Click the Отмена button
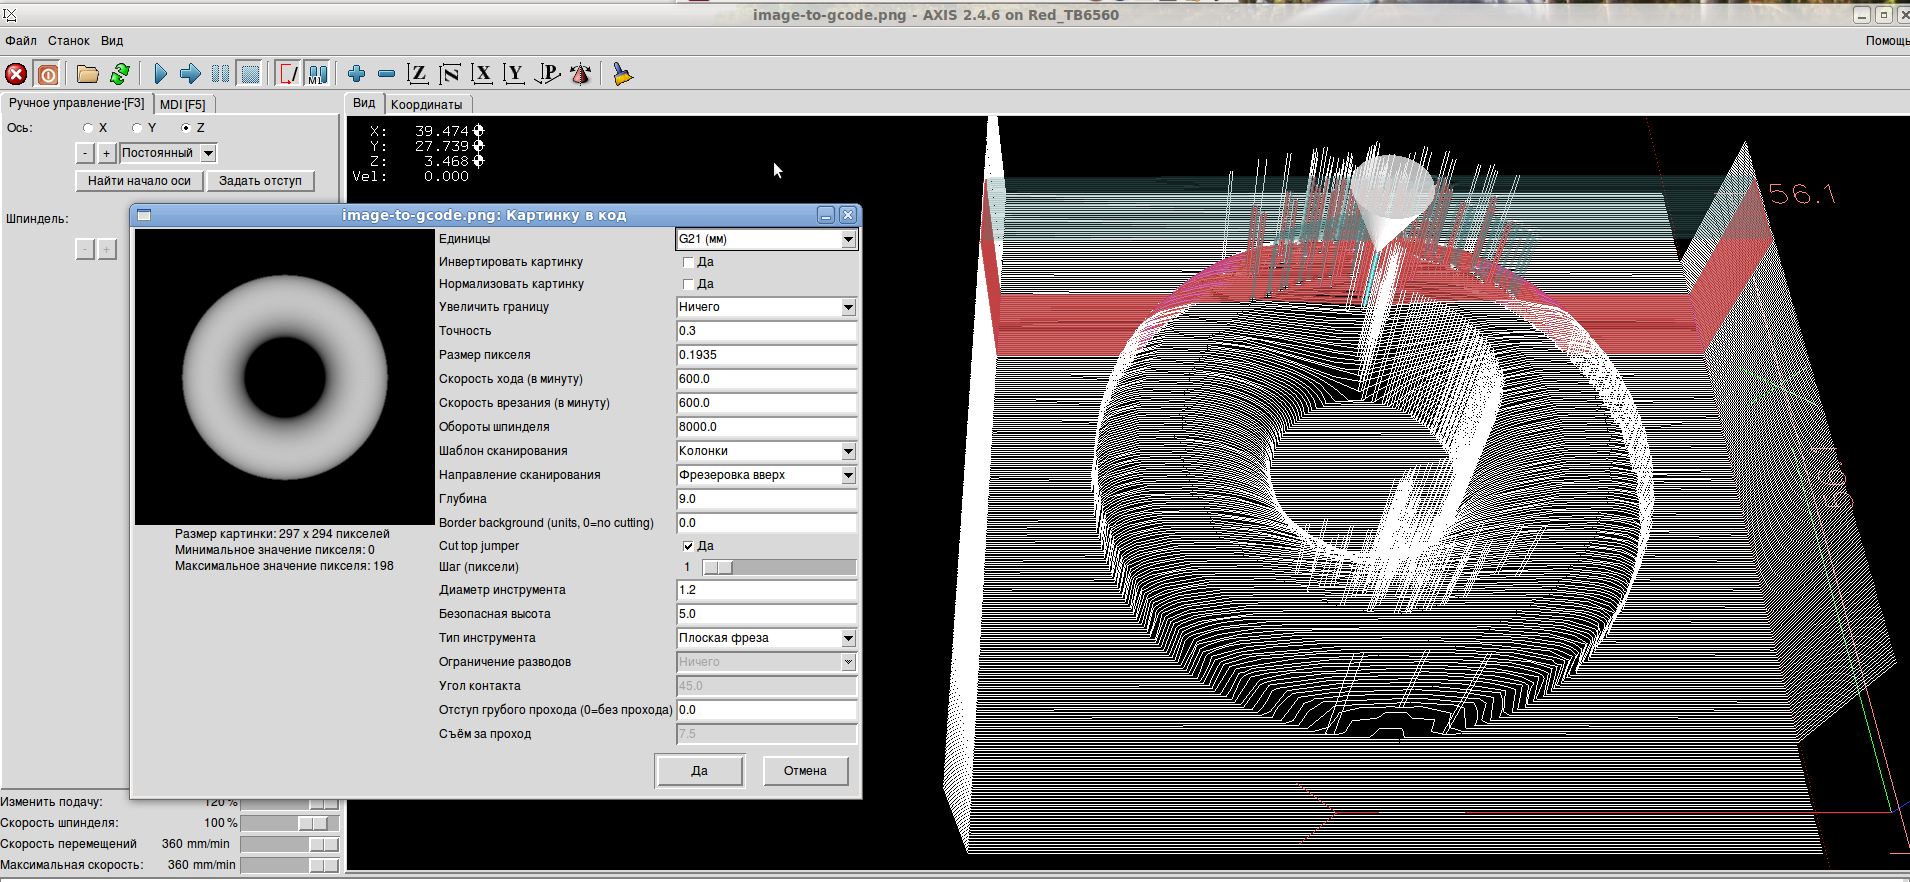The image size is (1910, 882). (805, 771)
